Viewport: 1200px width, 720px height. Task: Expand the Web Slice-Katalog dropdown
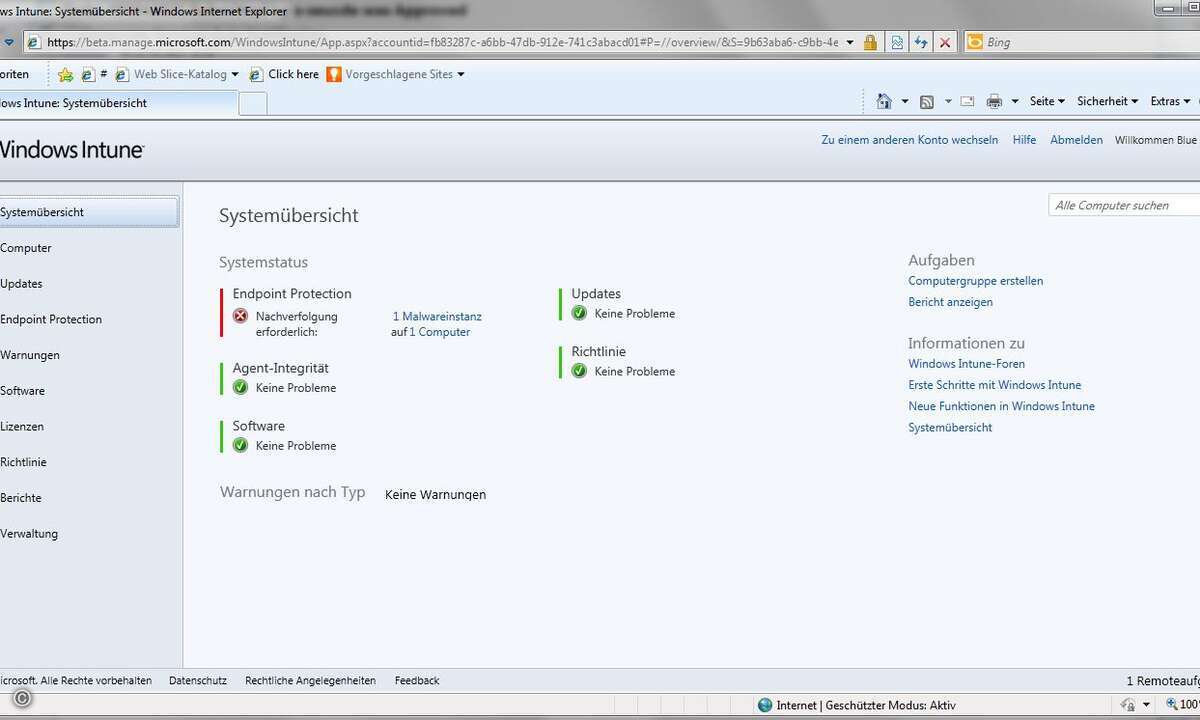235,74
